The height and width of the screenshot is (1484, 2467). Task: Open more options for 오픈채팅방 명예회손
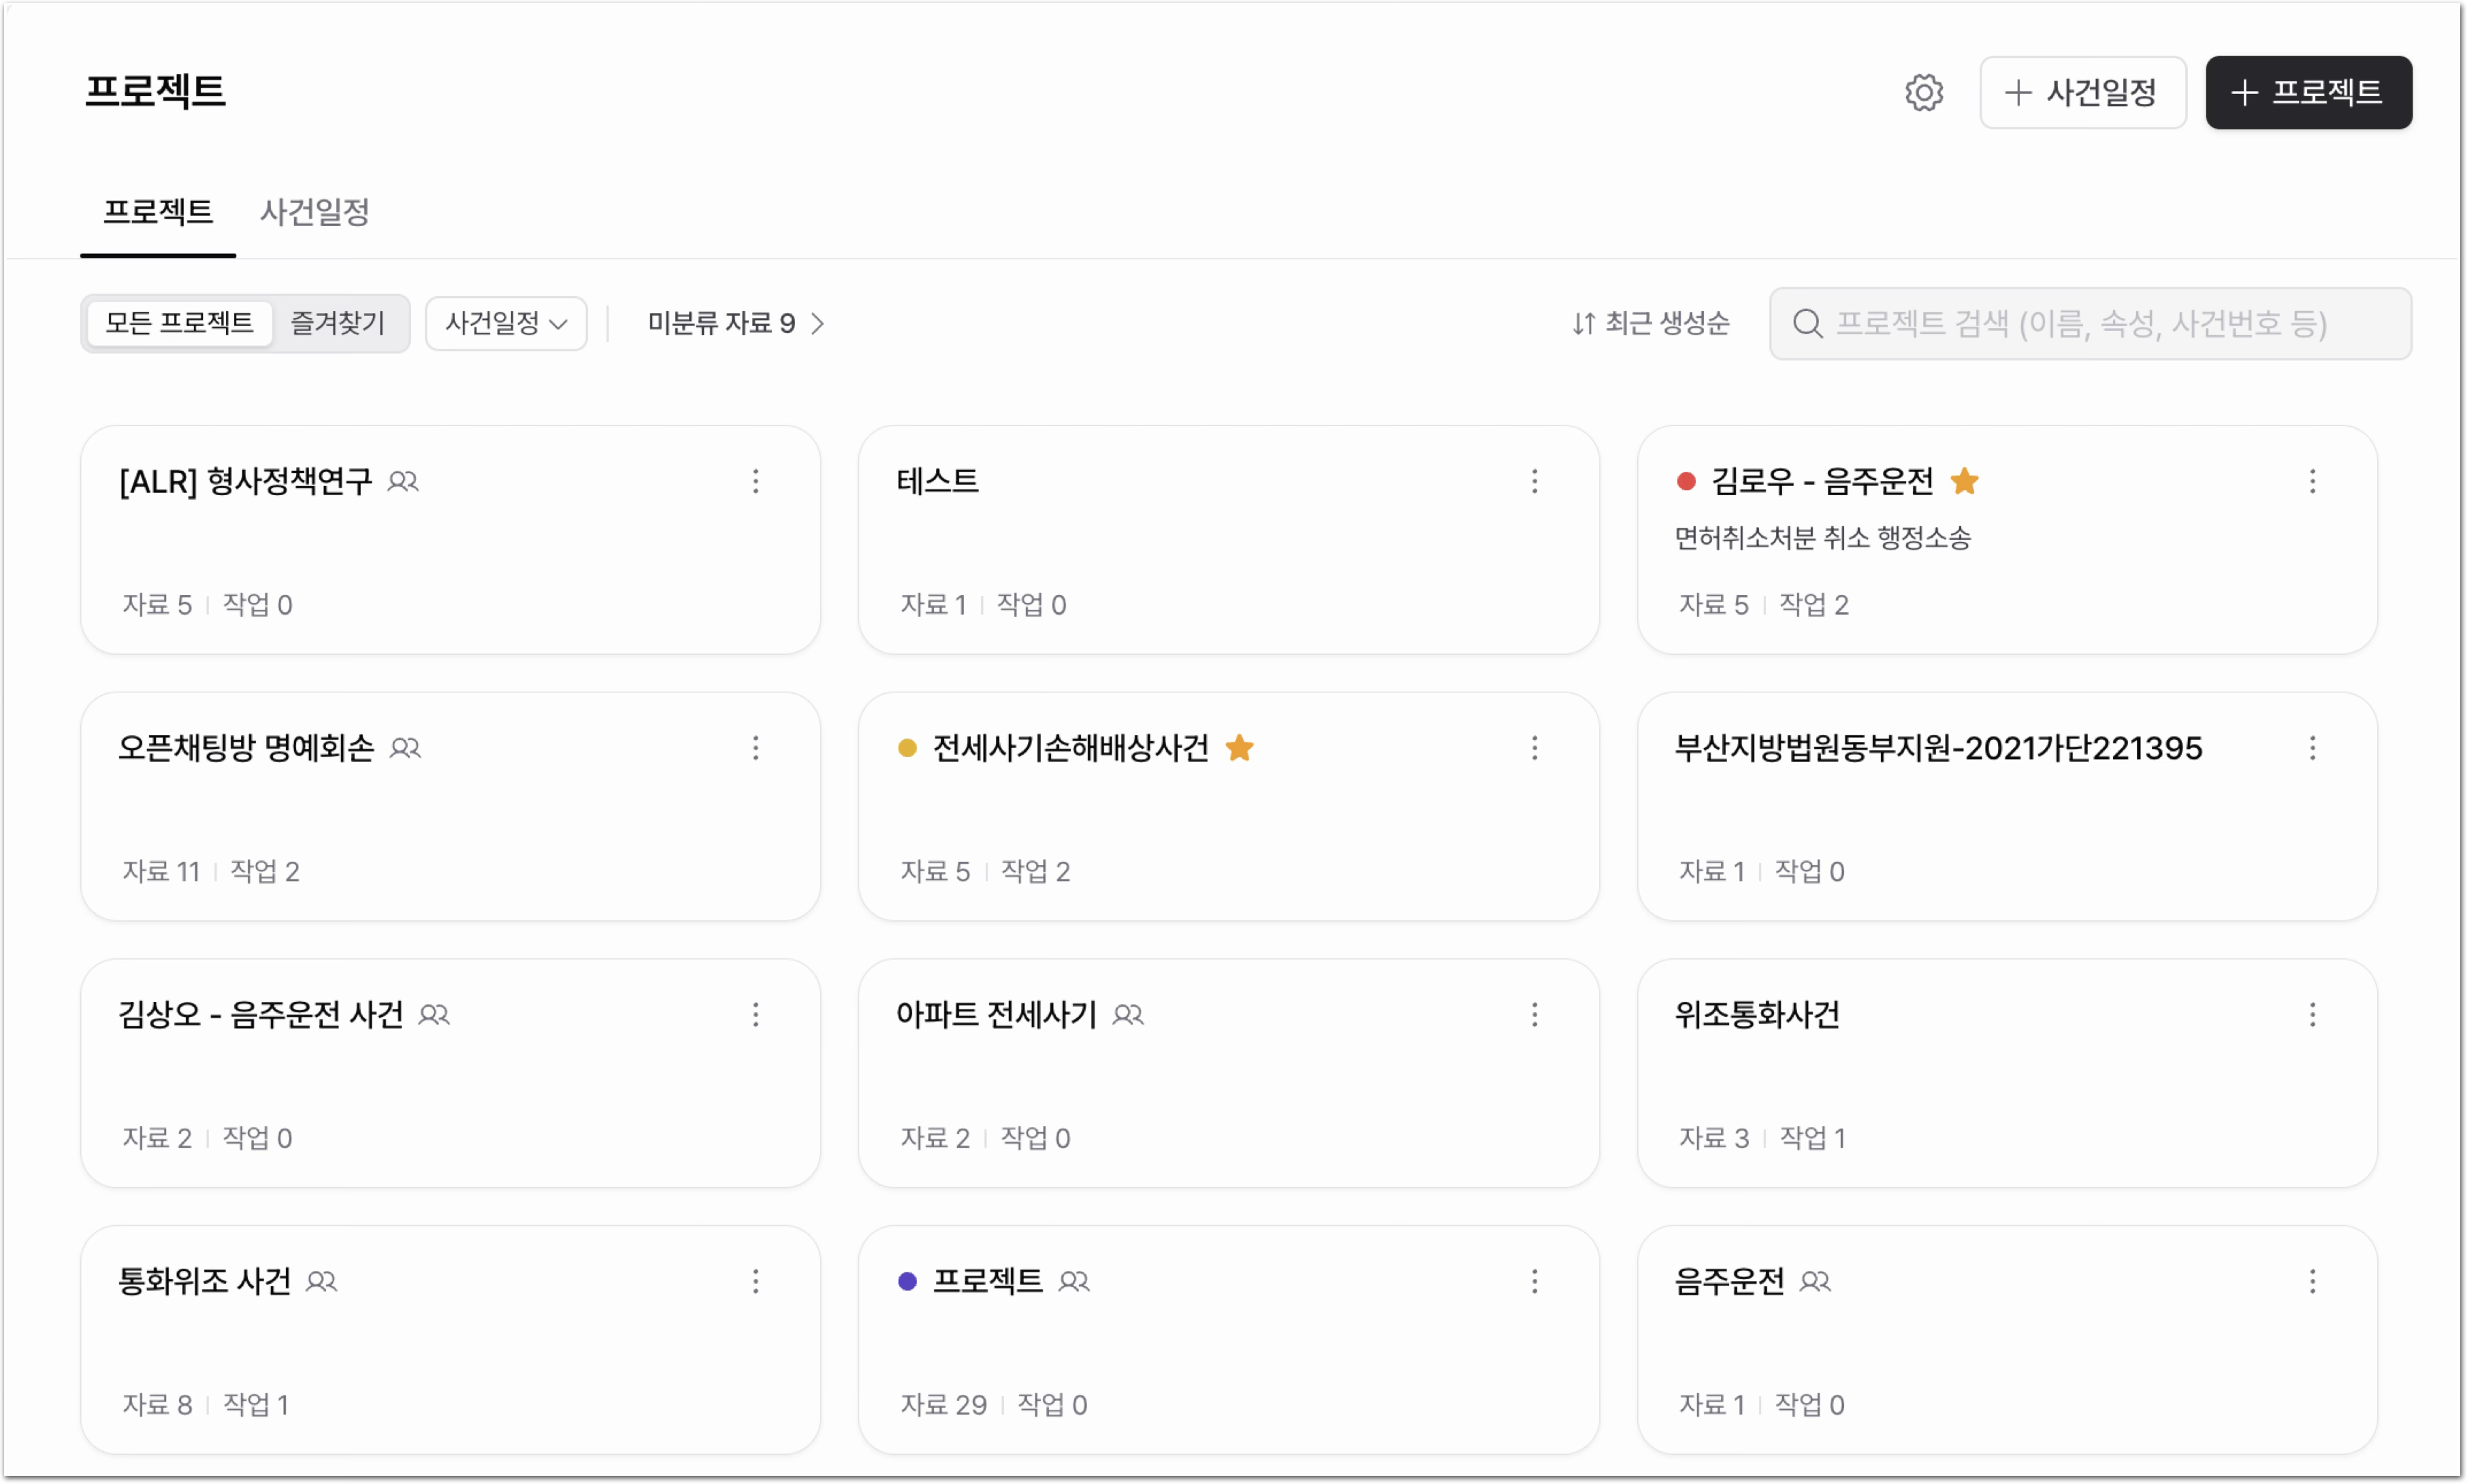[x=755, y=747]
